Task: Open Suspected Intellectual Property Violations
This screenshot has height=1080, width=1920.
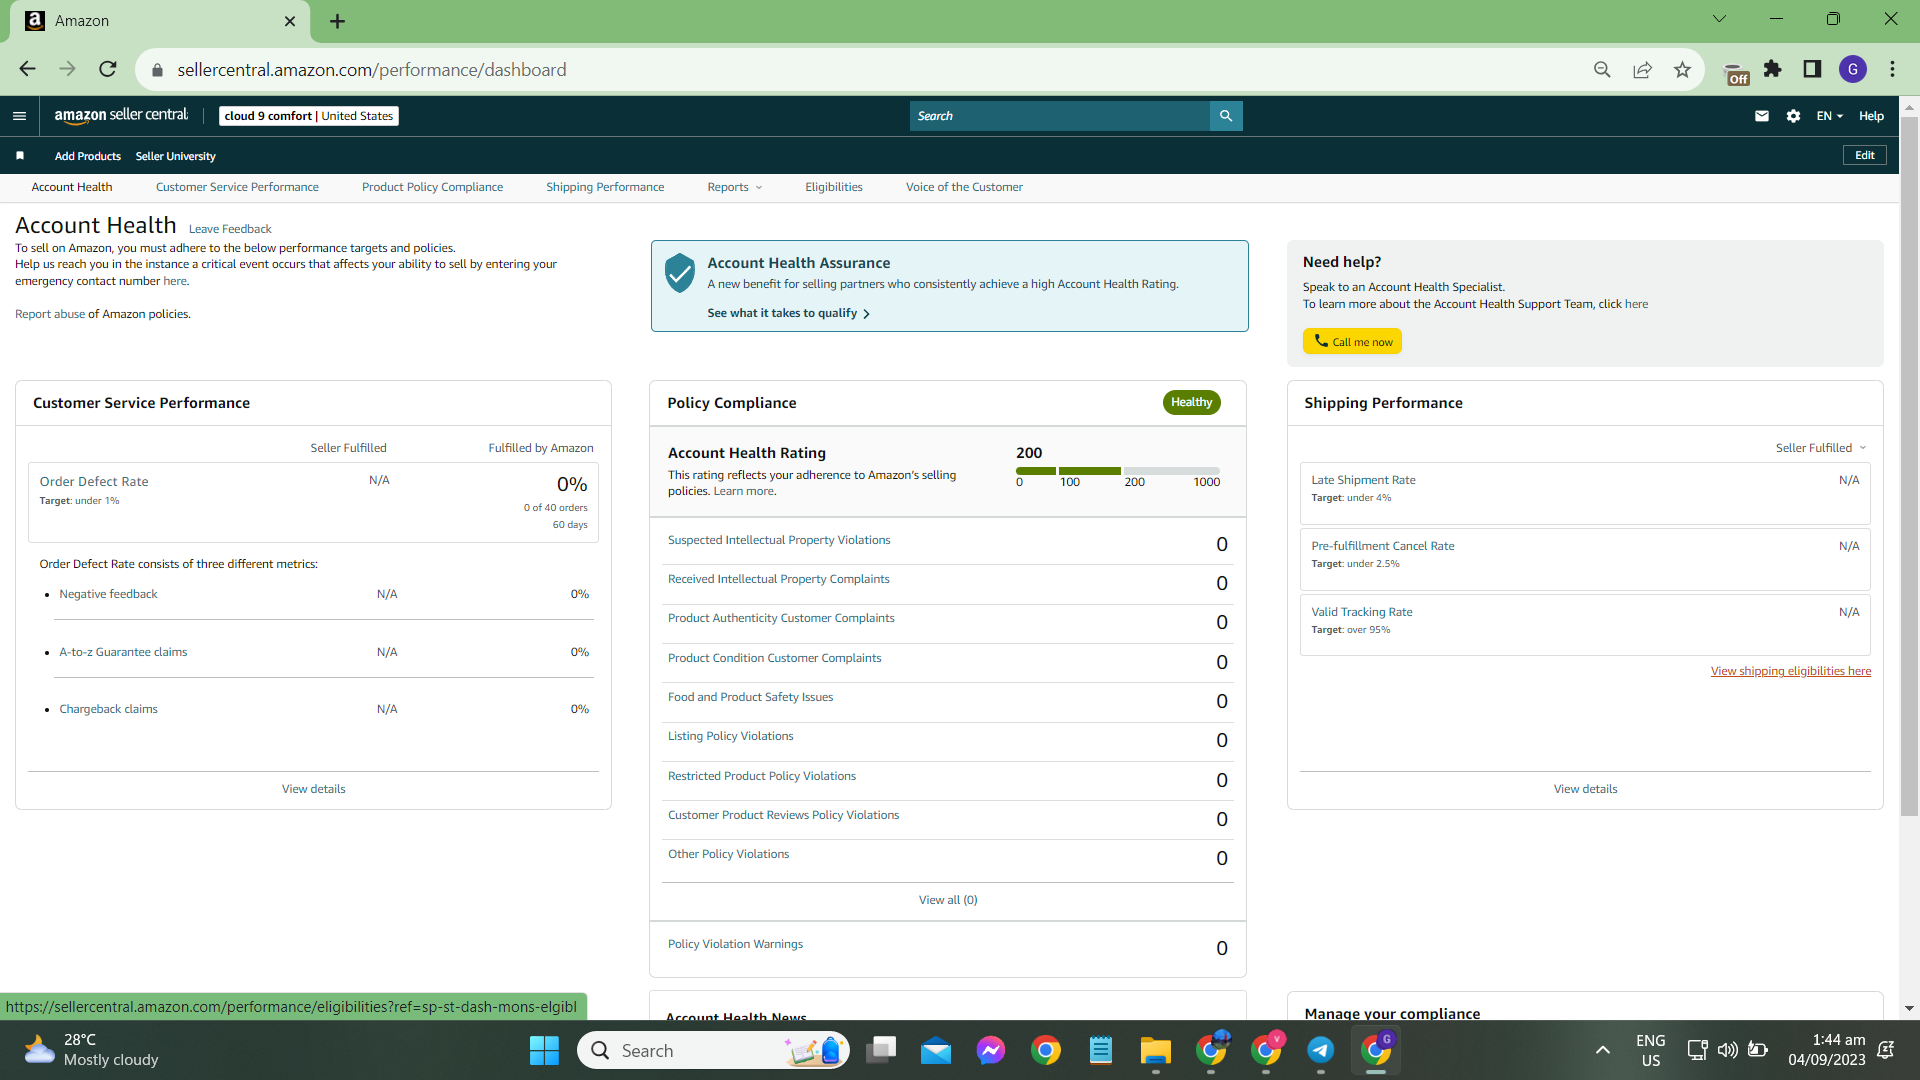Action: tap(779, 540)
